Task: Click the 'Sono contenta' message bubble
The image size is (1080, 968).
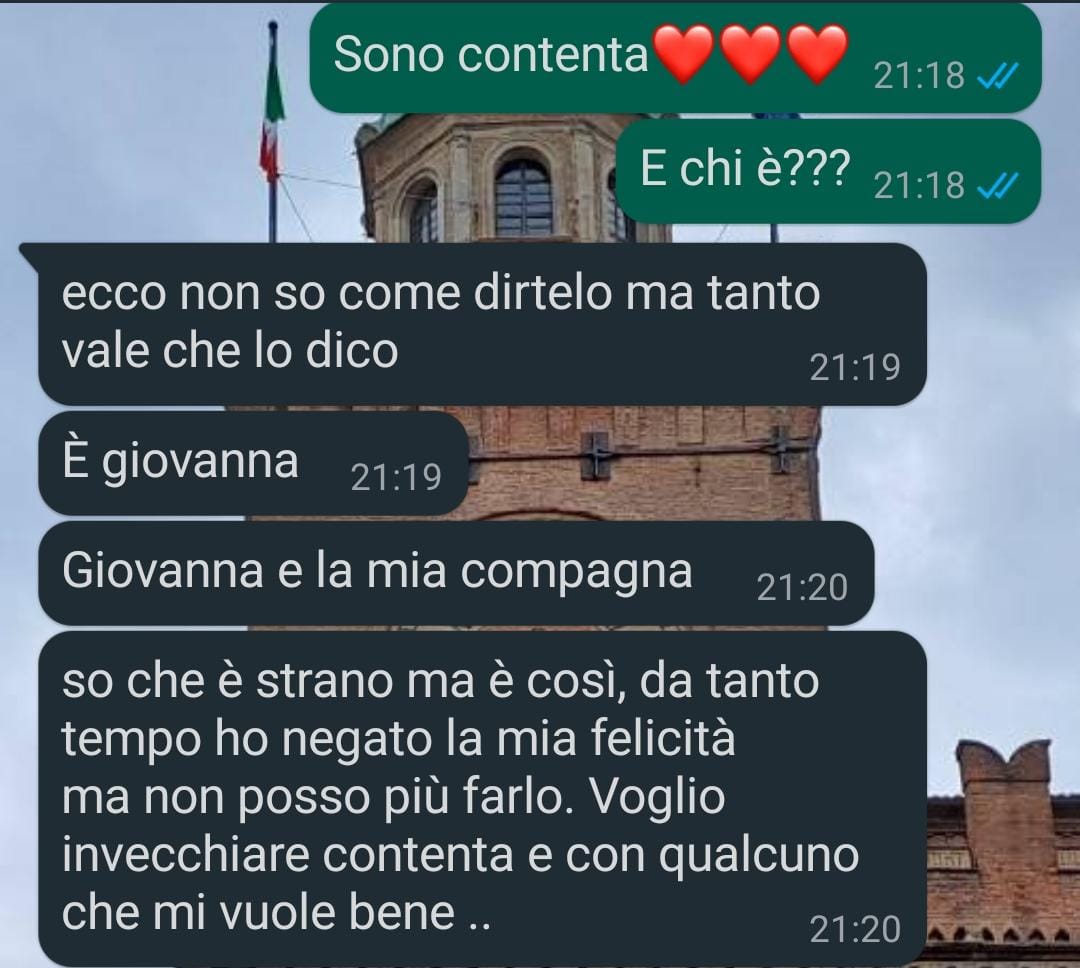Action: (x=675, y=58)
